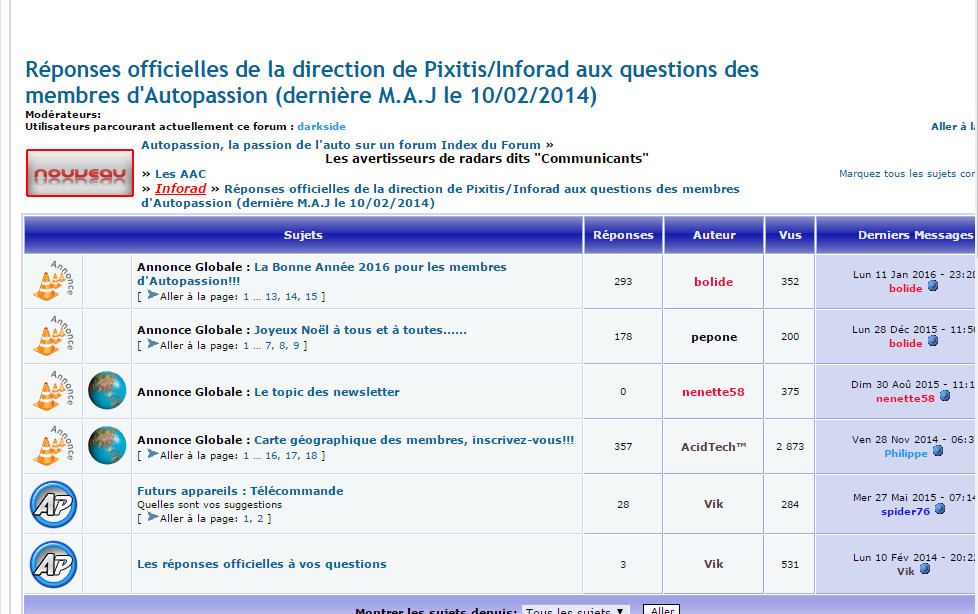Go to page 16 of the 'Carte géographique' topic
978x614 pixels.
(271, 456)
